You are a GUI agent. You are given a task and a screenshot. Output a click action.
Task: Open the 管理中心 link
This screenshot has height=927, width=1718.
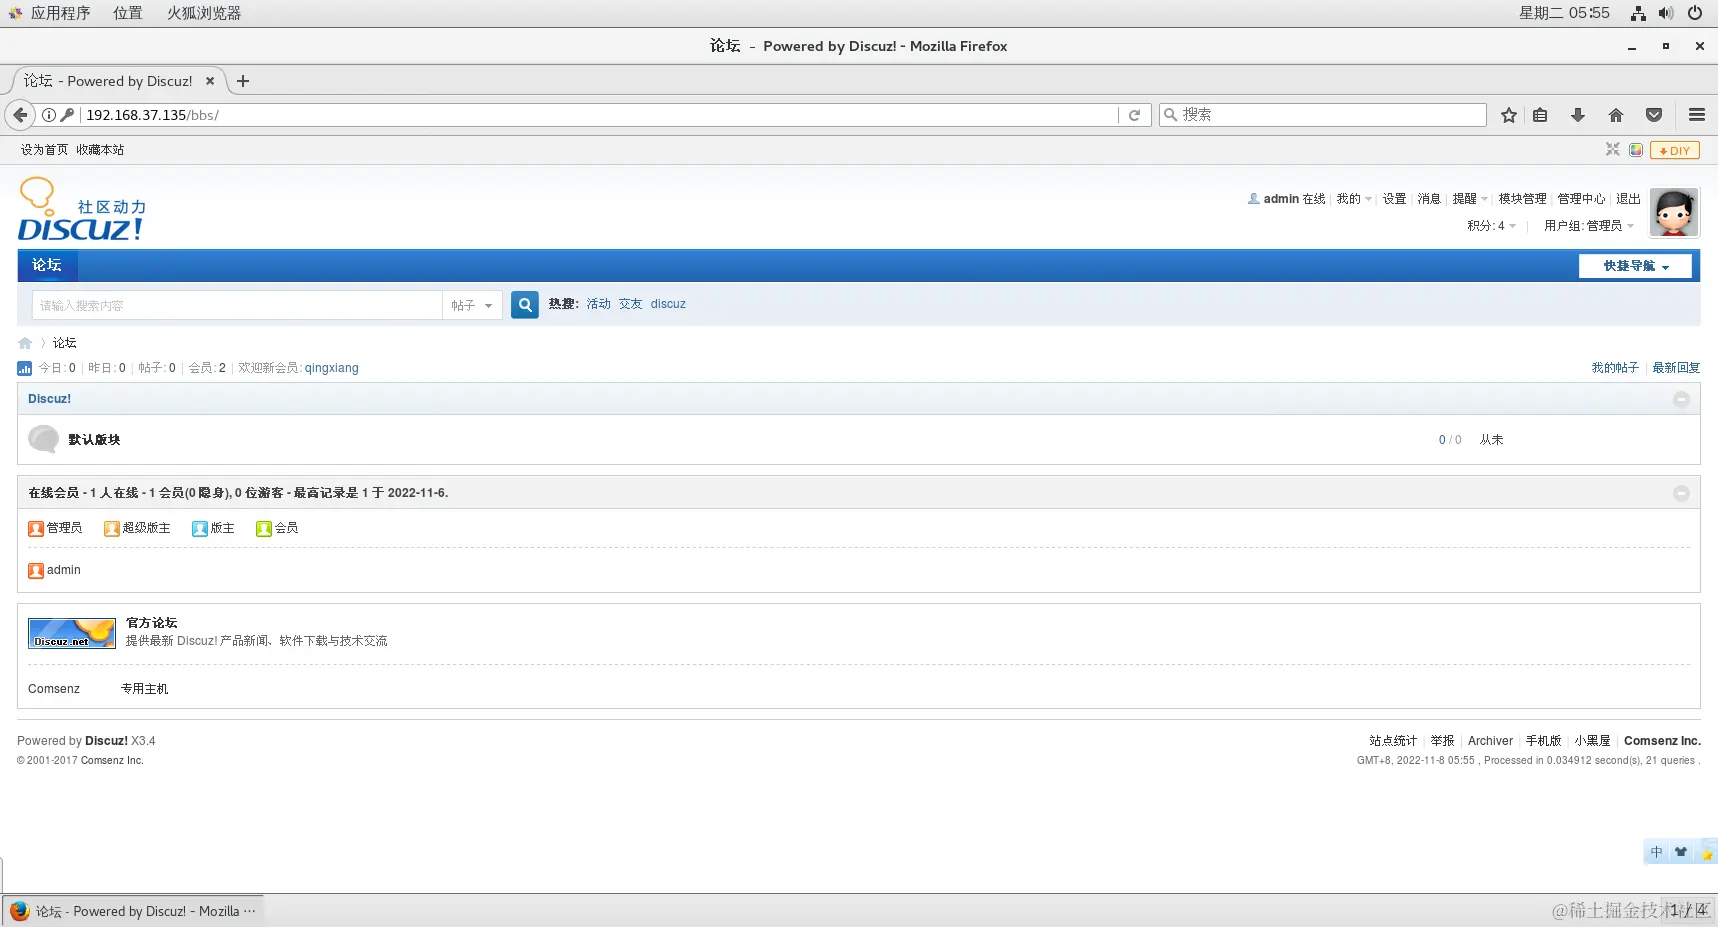(1581, 199)
